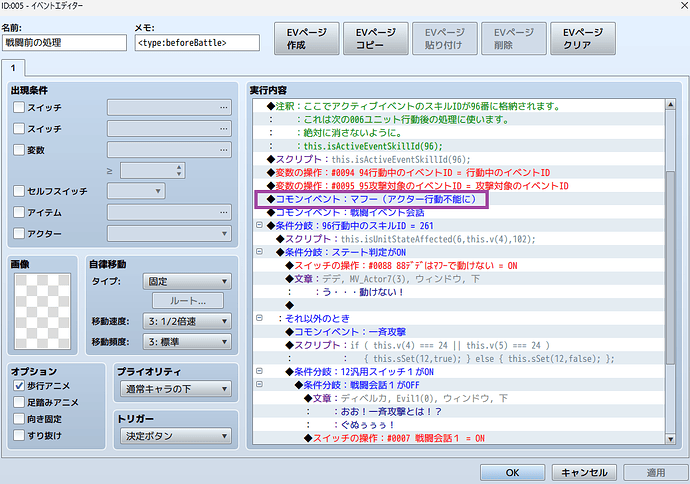Viewport: 690px width, 484px height.
Task: Select the う・・・動けない！ text line
Action: (x=459, y=292)
